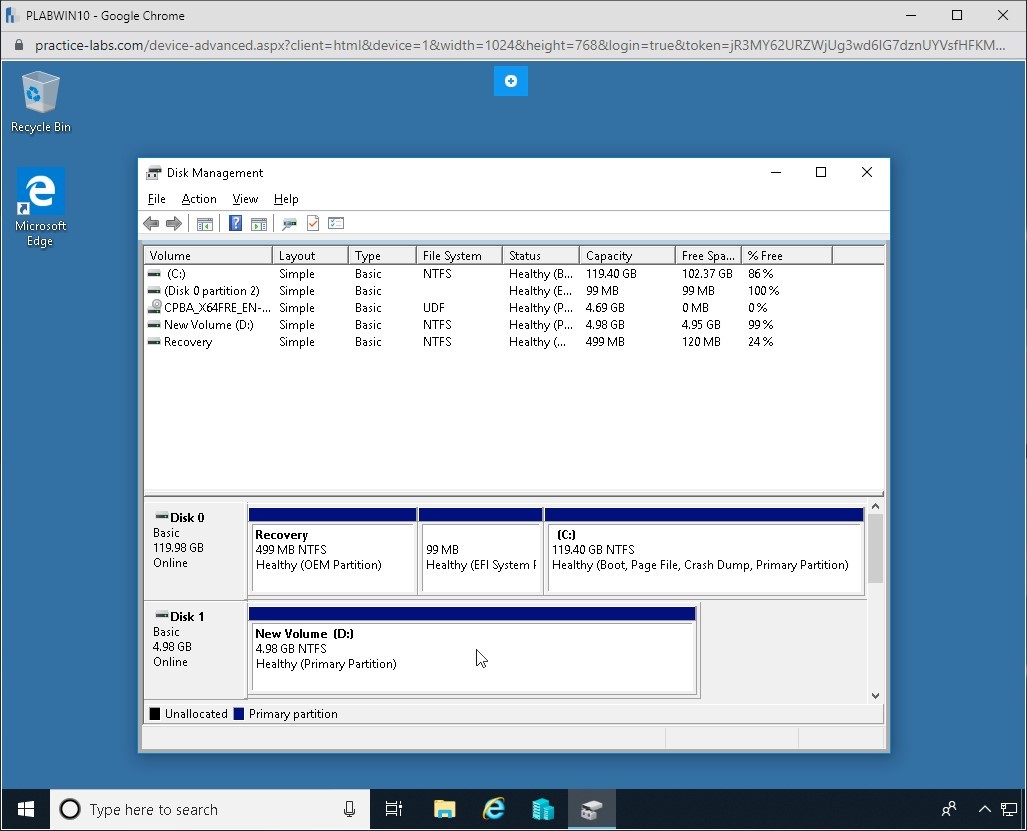Open the blue server icon on the taskbar
Viewport: 1027px width, 831px height.
543,809
